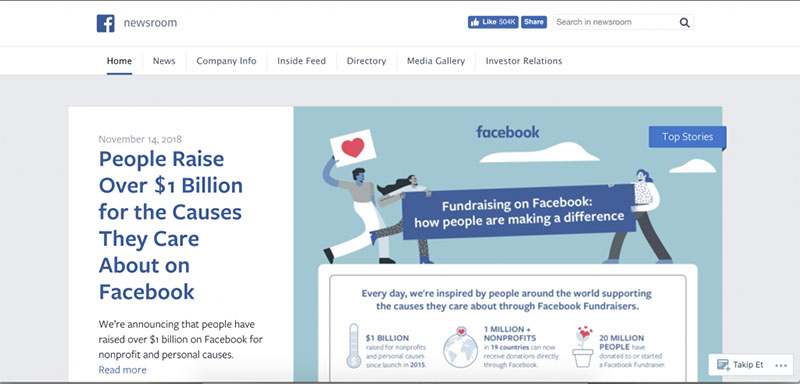Click the globe icon in the infographic
The height and width of the screenshot is (384, 800).
click(460, 347)
